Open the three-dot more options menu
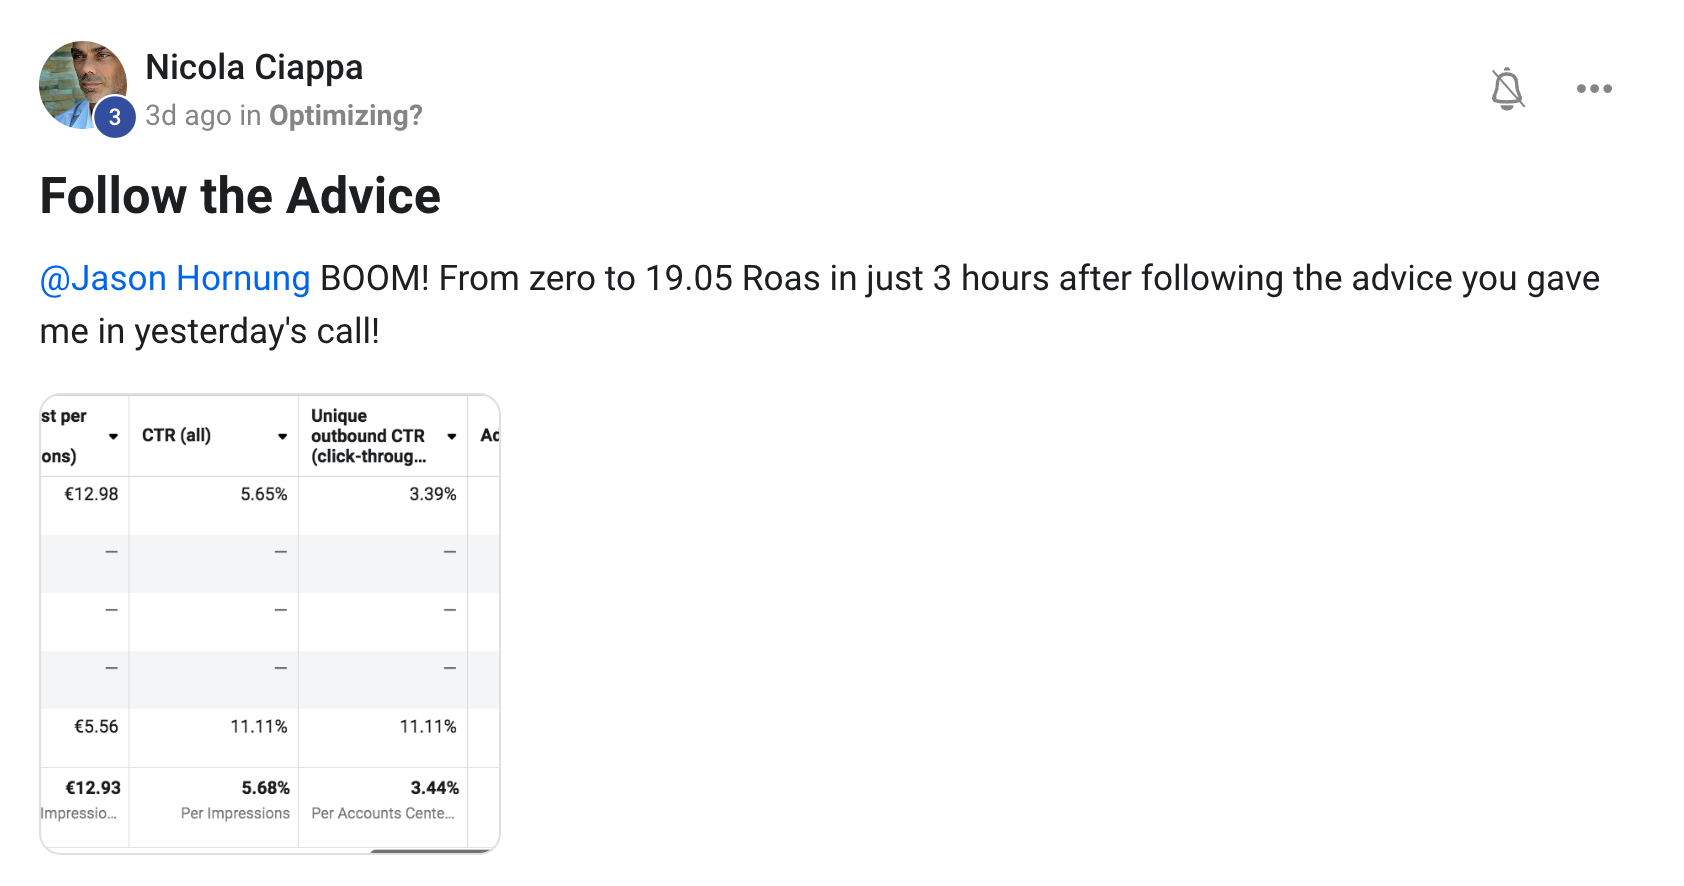This screenshot has height=886, width=1684. 1594,89
